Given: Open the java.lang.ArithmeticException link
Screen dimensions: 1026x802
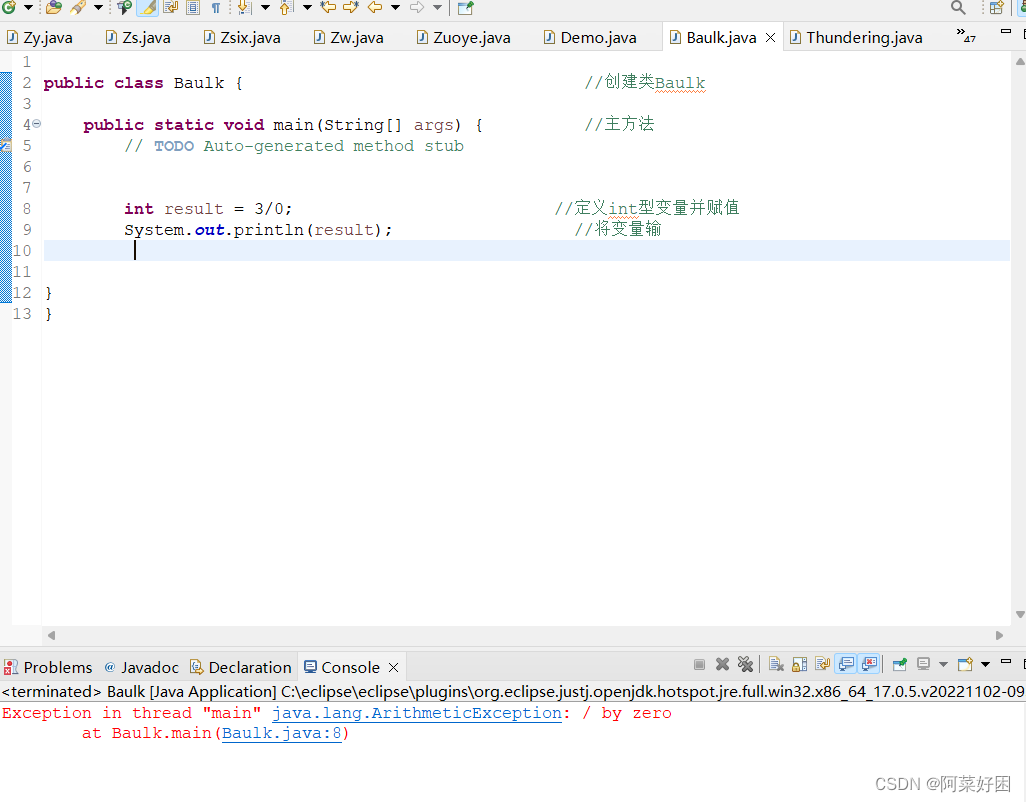Looking at the screenshot, I should pyautogui.click(x=417, y=713).
